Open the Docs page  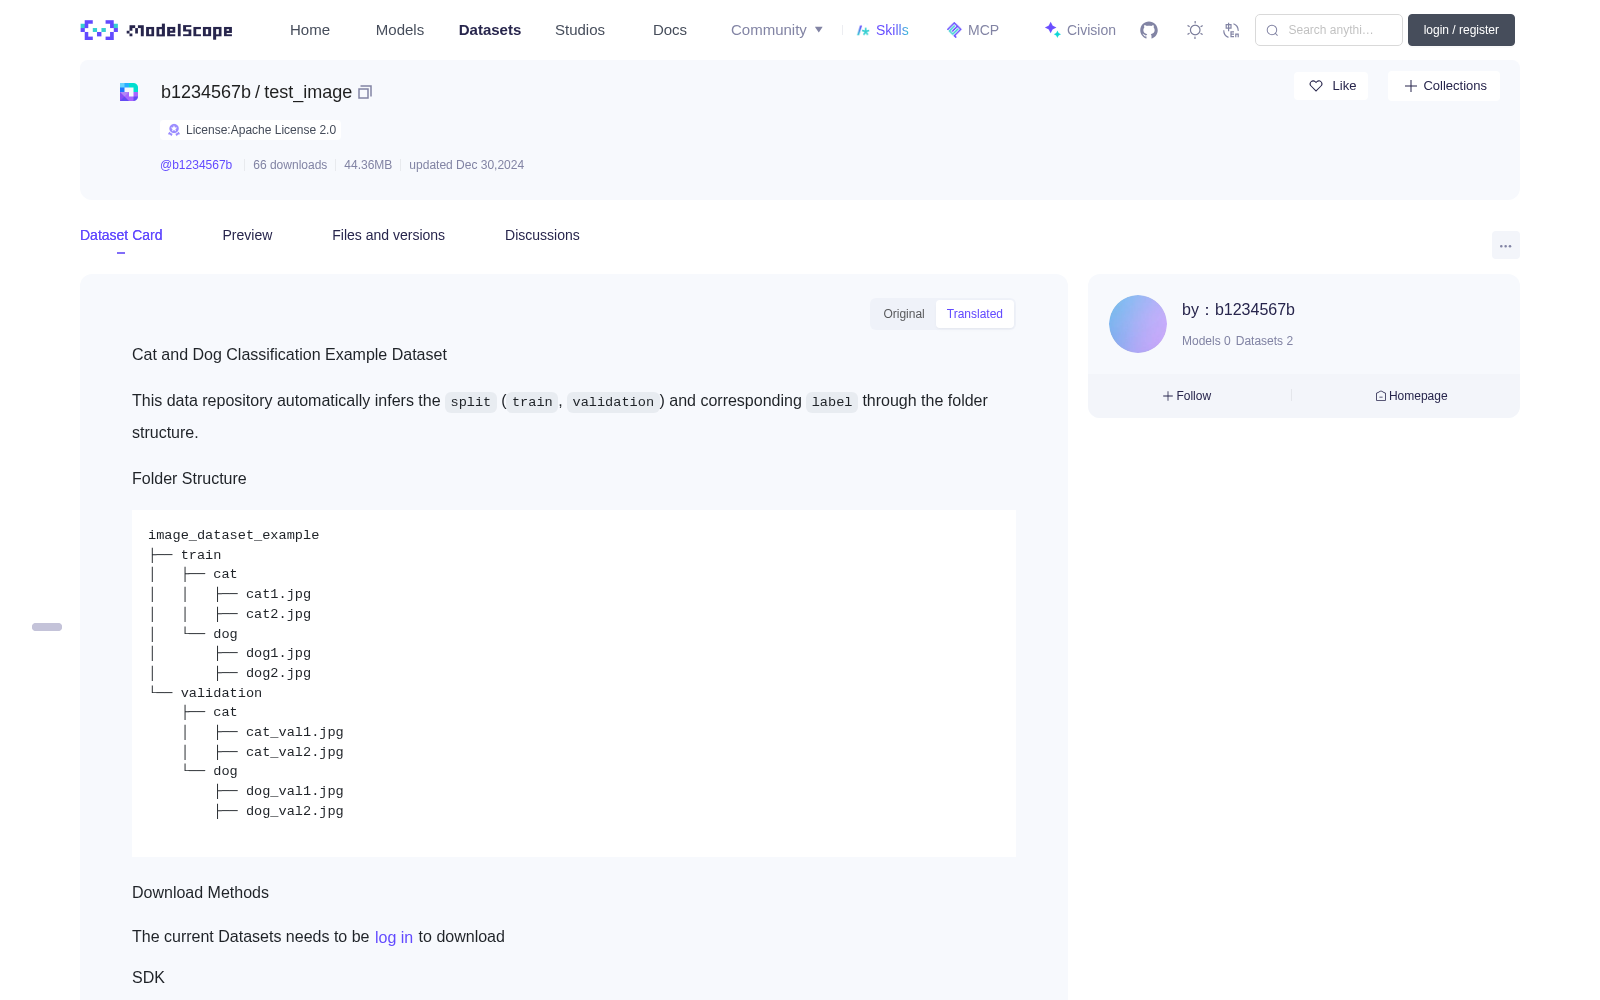tap(670, 30)
